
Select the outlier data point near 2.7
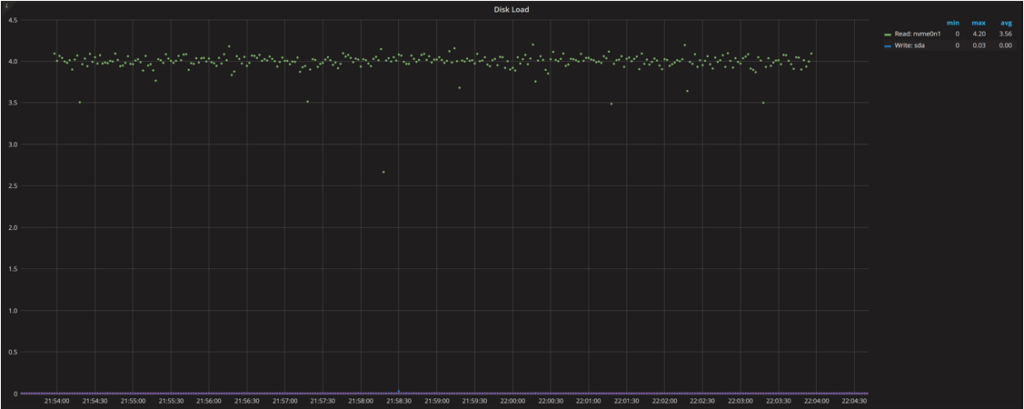tap(383, 172)
